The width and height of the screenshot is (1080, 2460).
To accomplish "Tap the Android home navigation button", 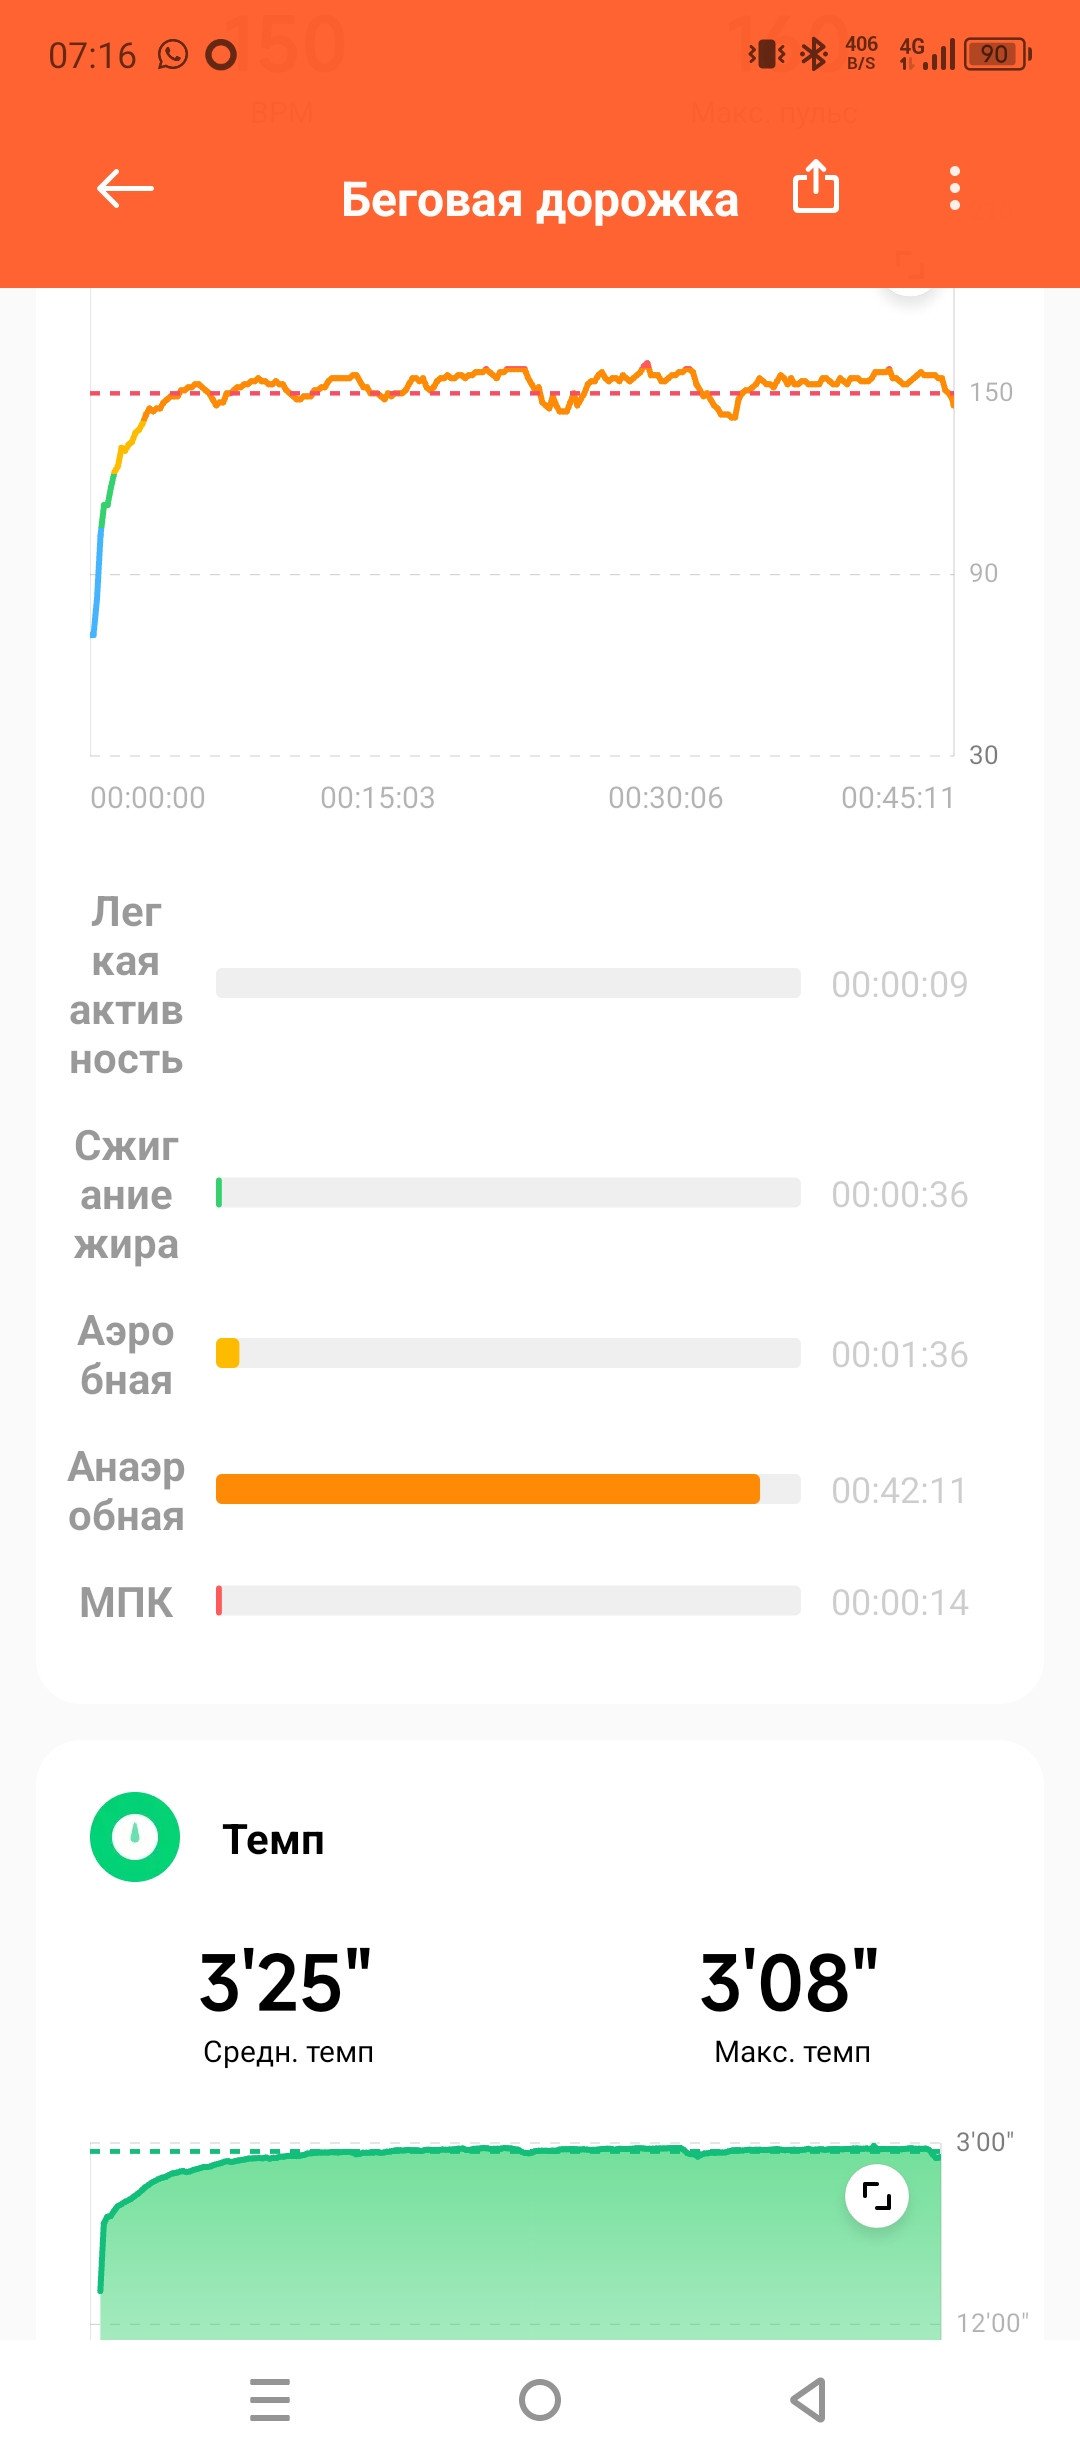I will point(540,2400).
